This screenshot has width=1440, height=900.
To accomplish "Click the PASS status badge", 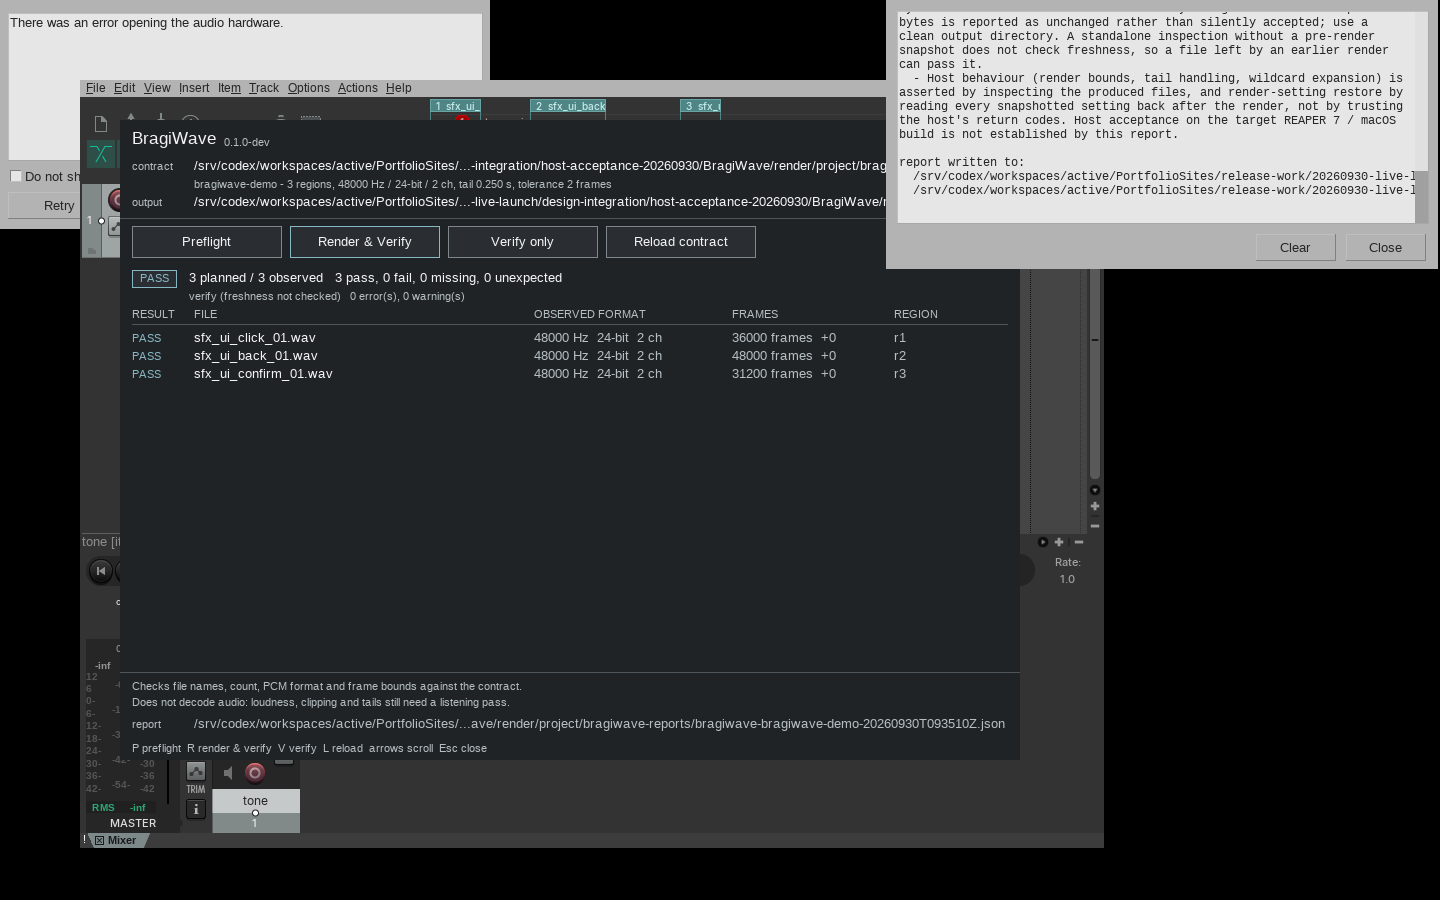I will click(155, 278).
